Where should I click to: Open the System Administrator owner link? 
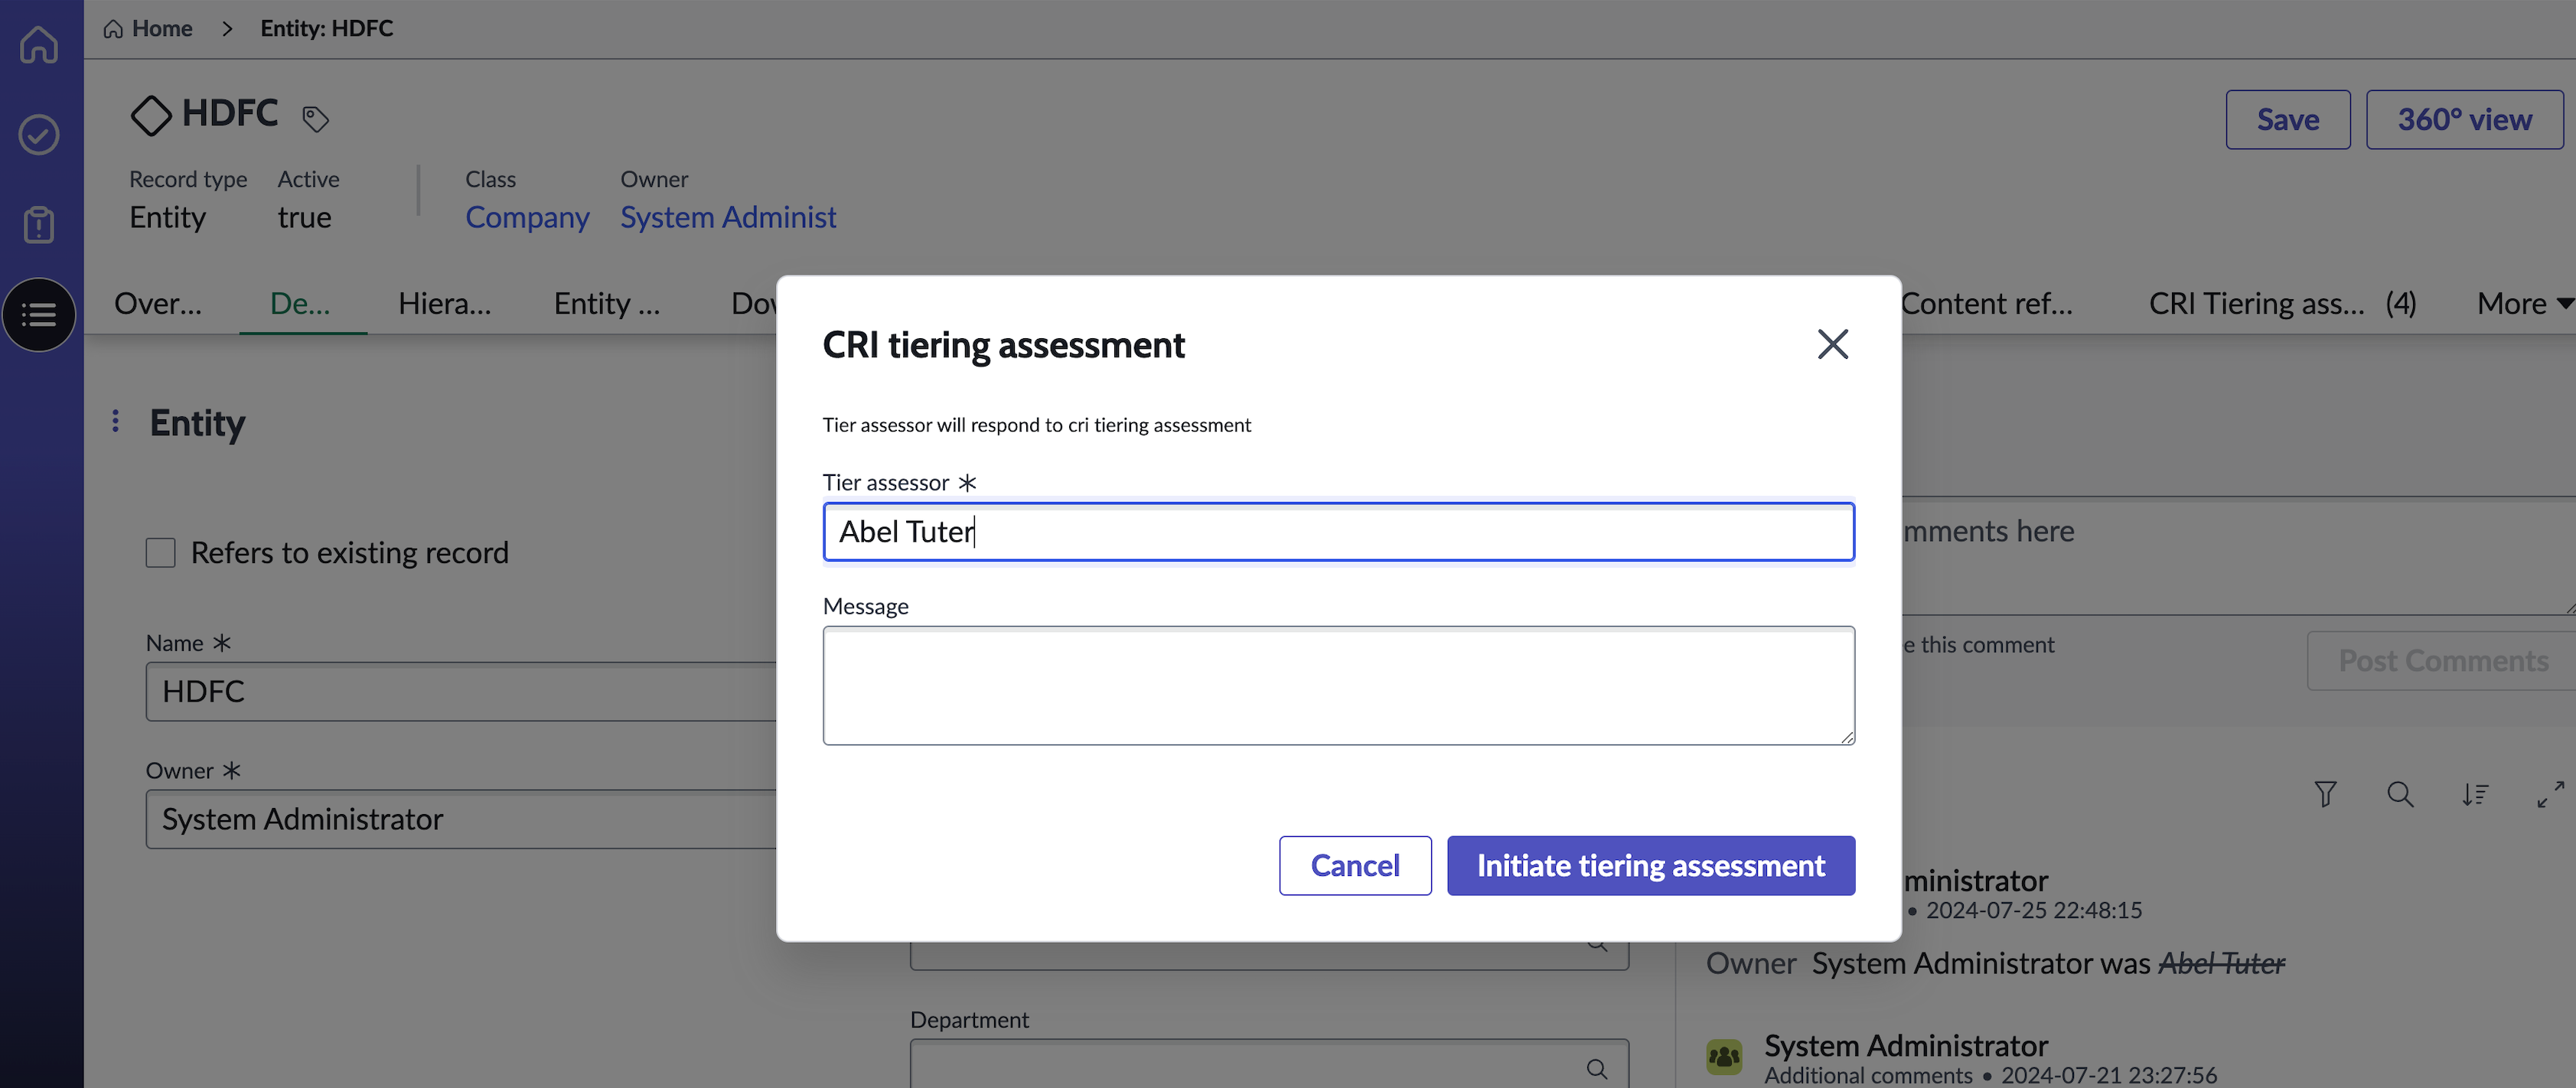pos(728,217)
